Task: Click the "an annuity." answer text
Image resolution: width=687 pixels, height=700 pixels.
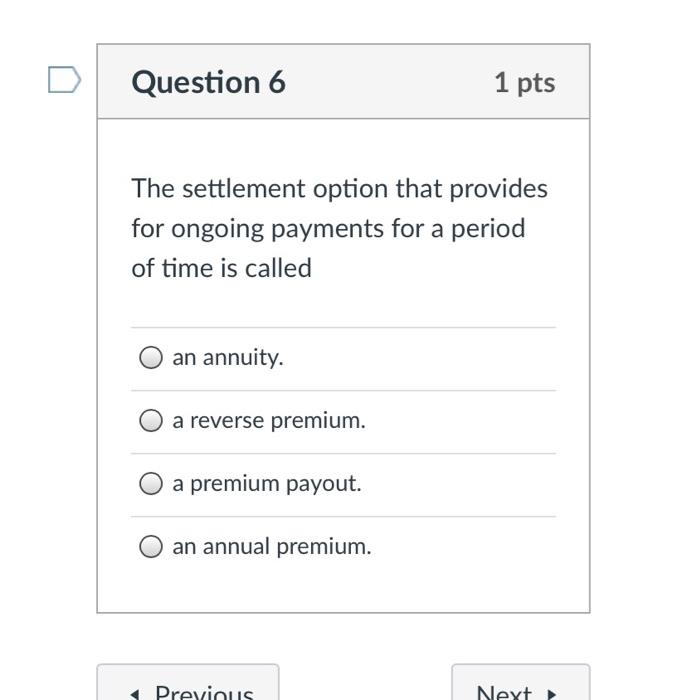Action: point(228,358)
